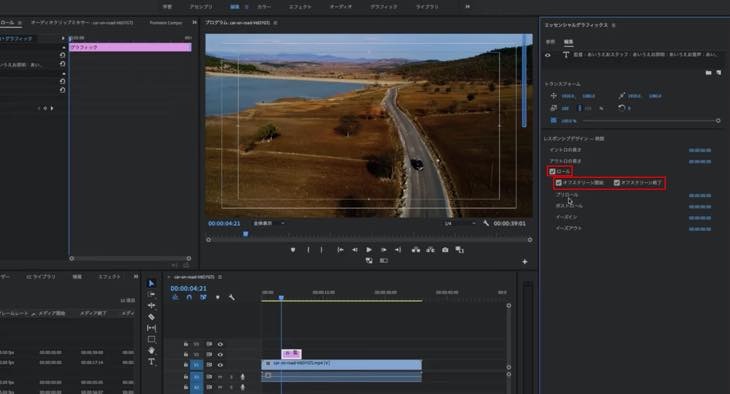The image size is (730, 394).
Task: Toggle Start Offscreen checkbox
Action: click(559, 183)
